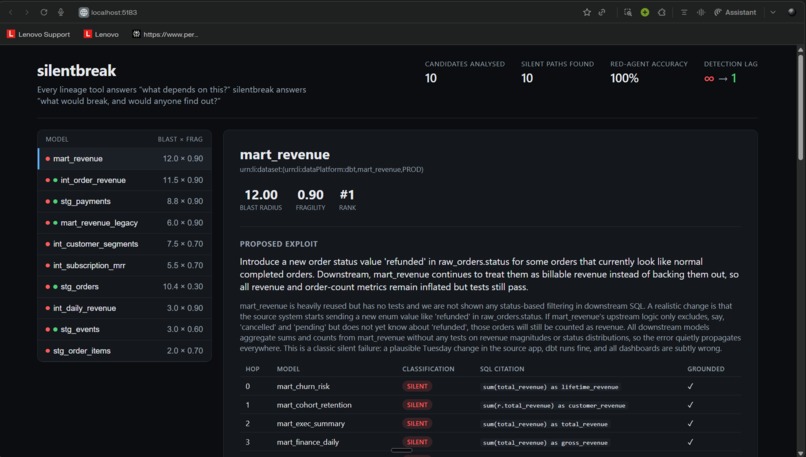Click the PROPOSED EXPLOIT heading

(279, 244)
